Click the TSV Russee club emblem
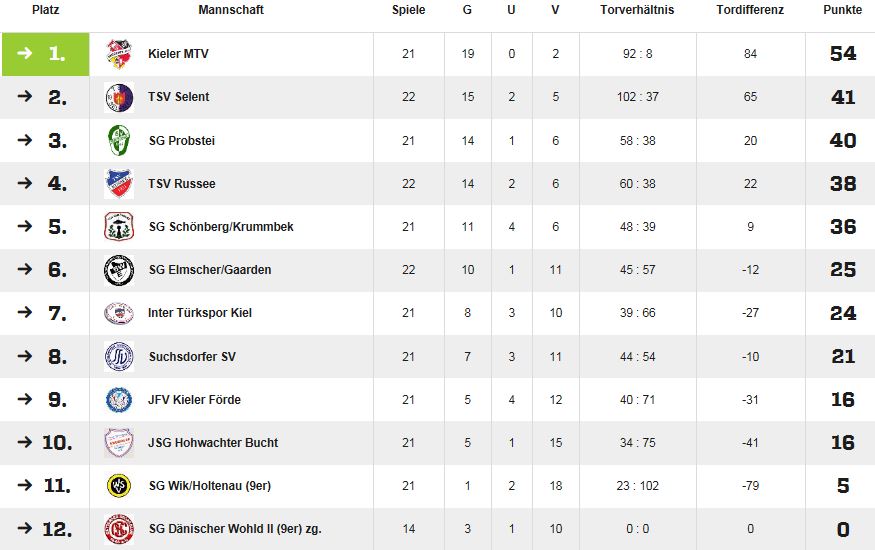The image size is (875, 550). tap(119, 184)
